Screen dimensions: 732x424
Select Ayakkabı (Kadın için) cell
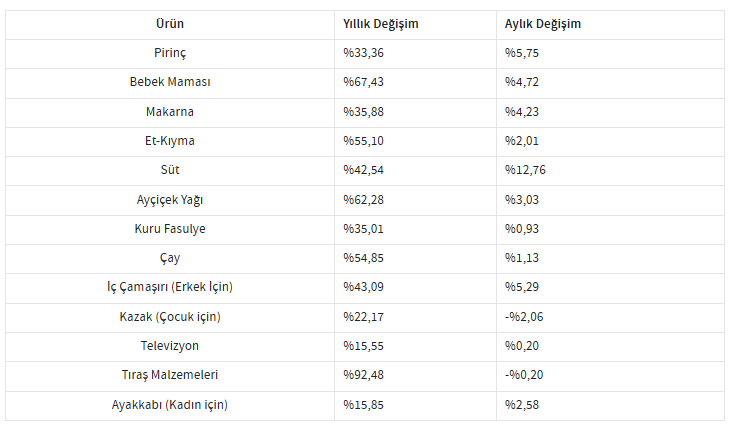coord(170,405)
